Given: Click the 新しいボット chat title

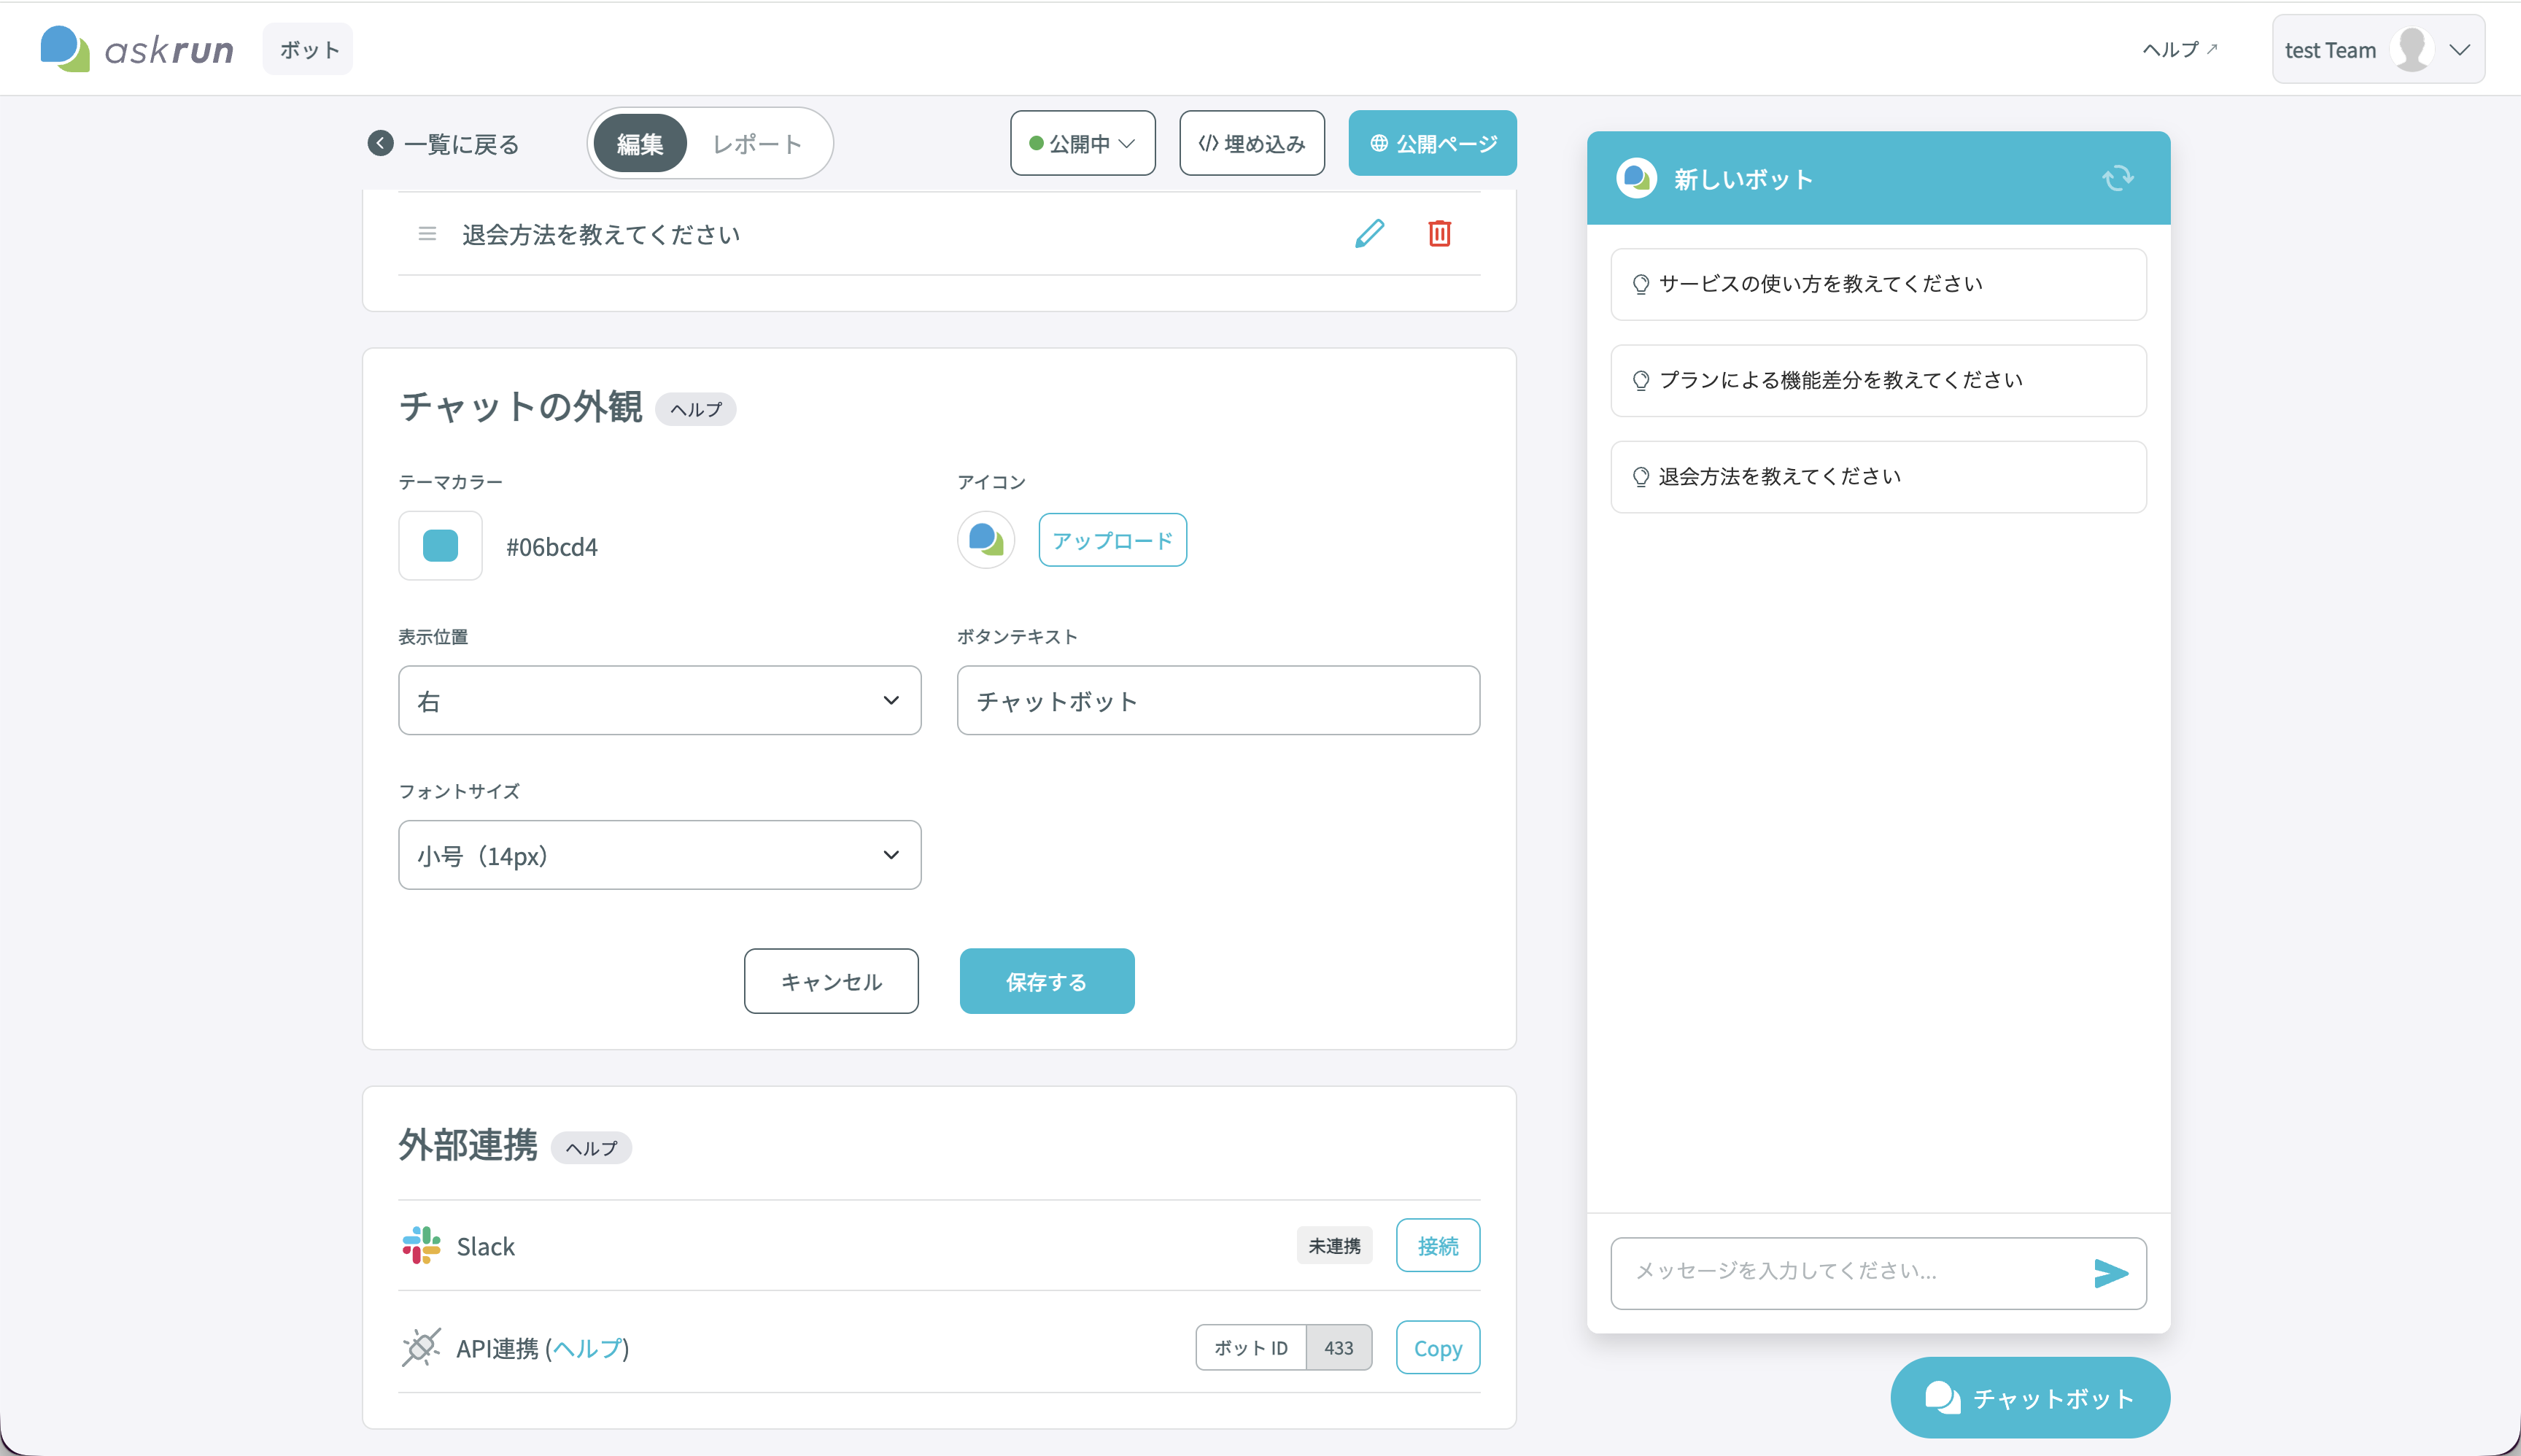Looking at the screenshot, I should coord(1743,179).
